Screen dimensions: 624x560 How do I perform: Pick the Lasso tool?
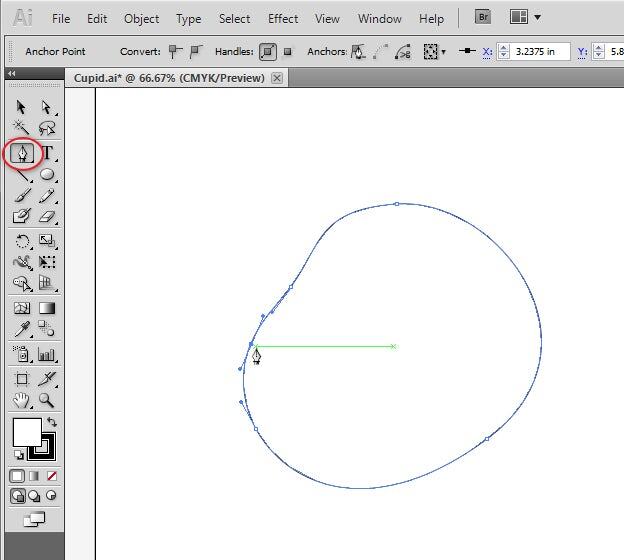point(47,128)
